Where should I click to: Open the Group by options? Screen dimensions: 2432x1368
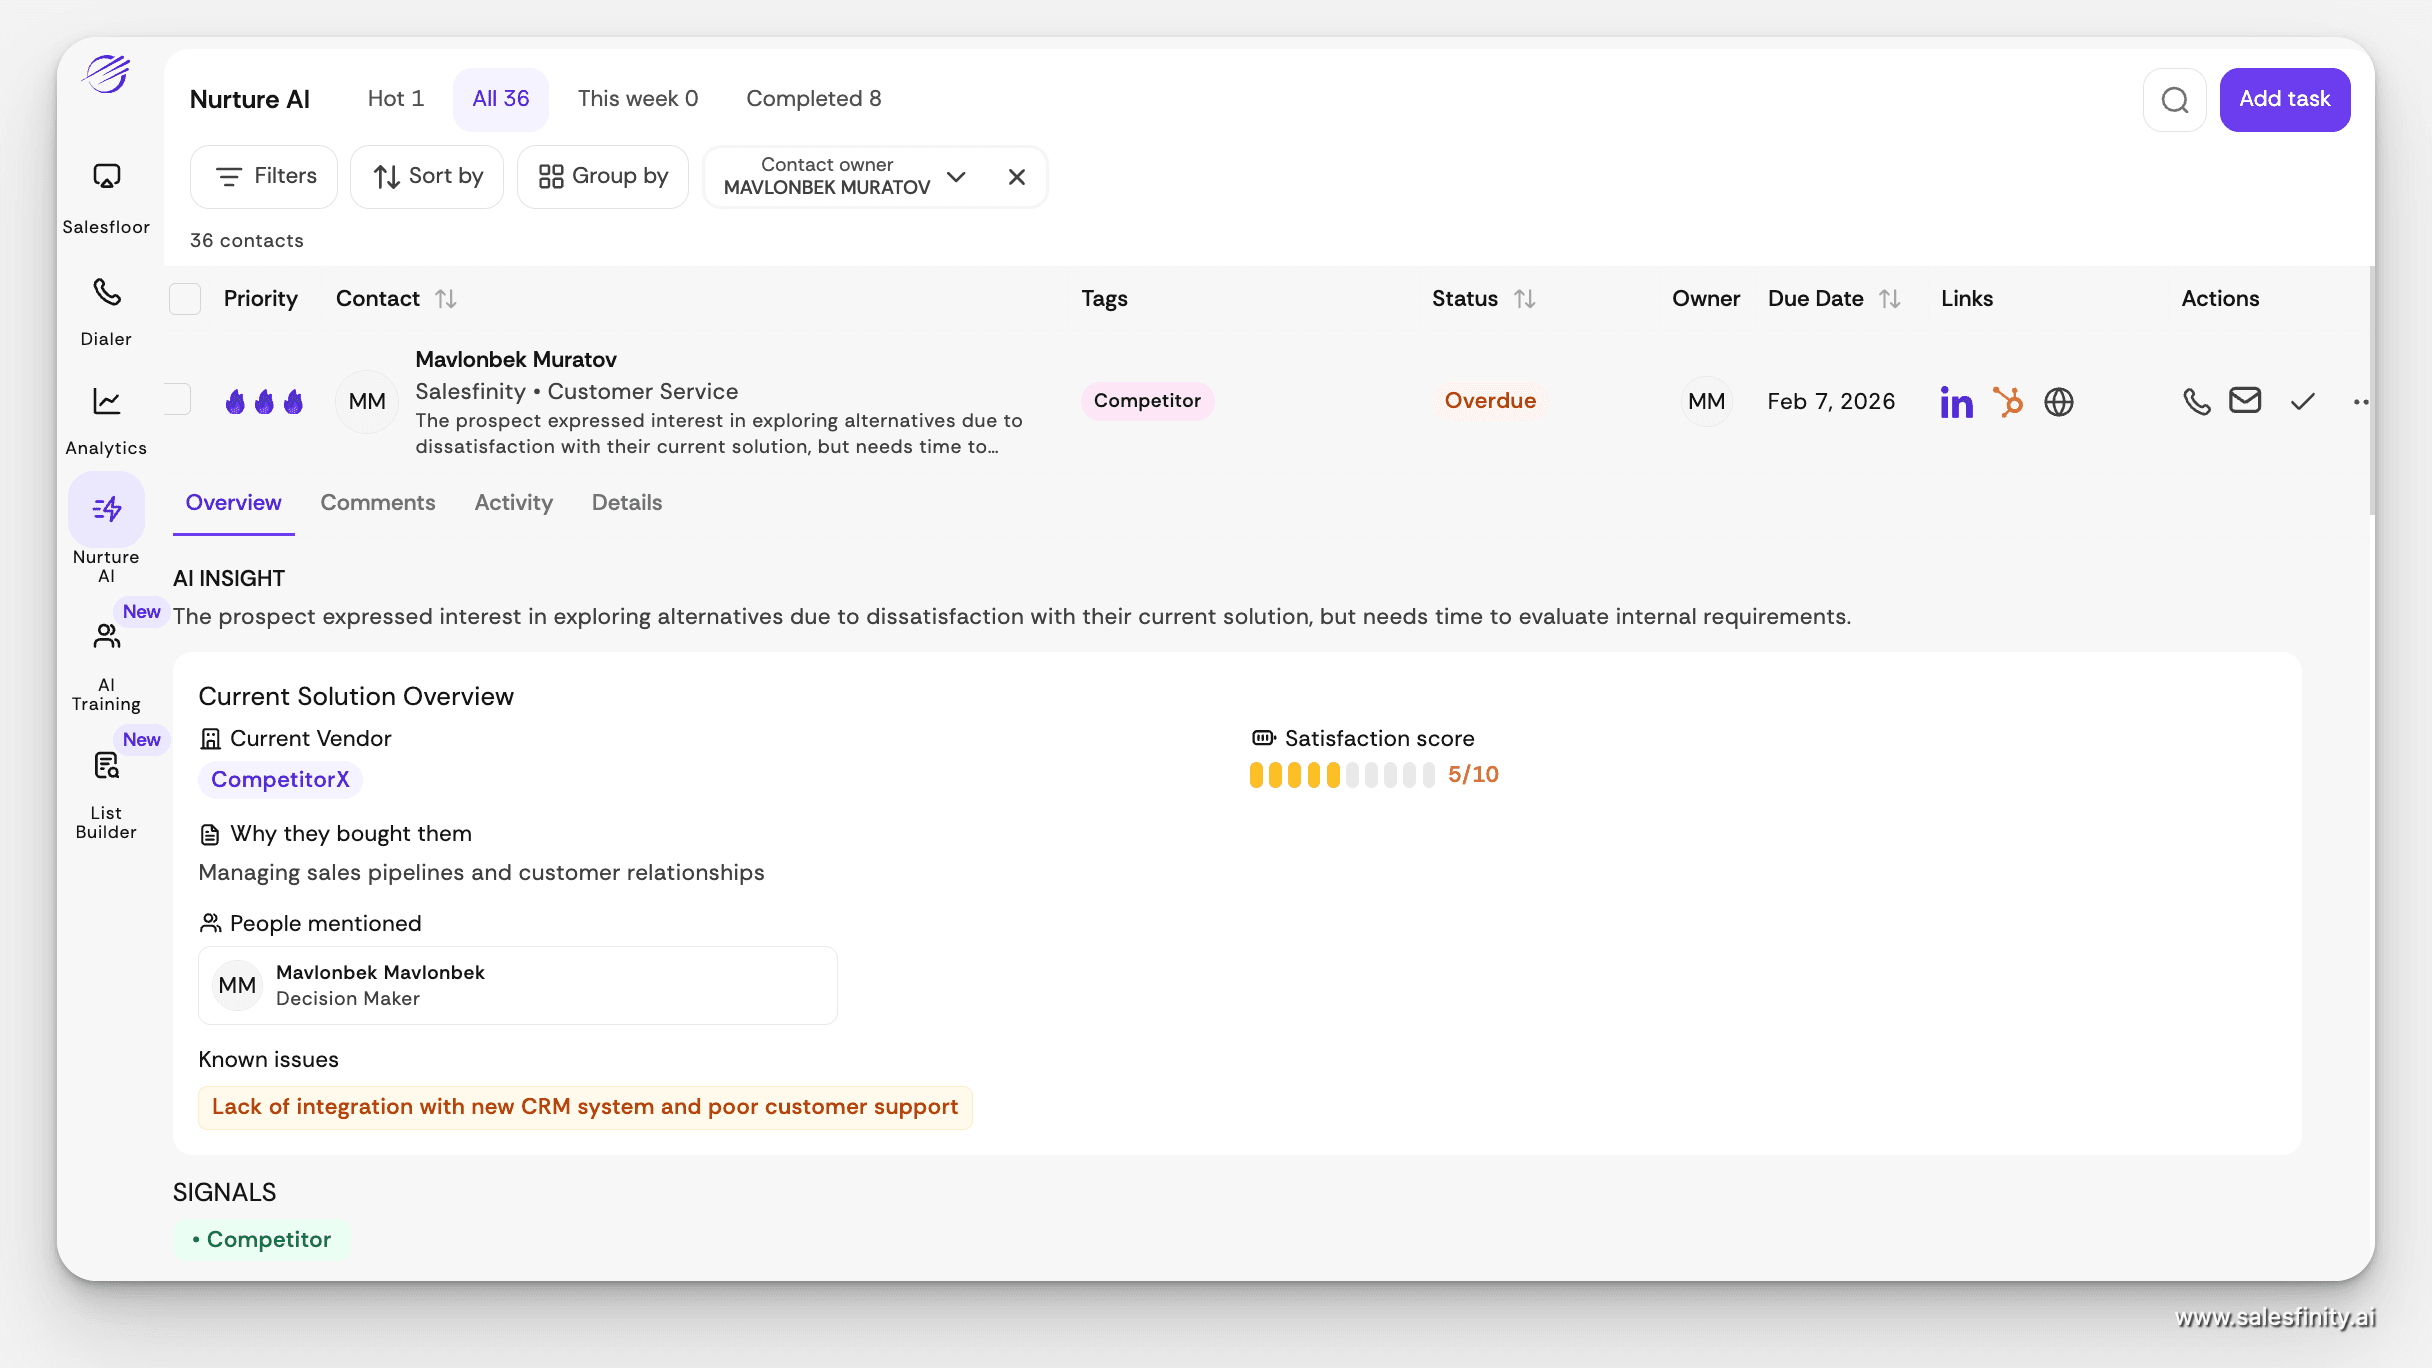[x=602, y=177]
